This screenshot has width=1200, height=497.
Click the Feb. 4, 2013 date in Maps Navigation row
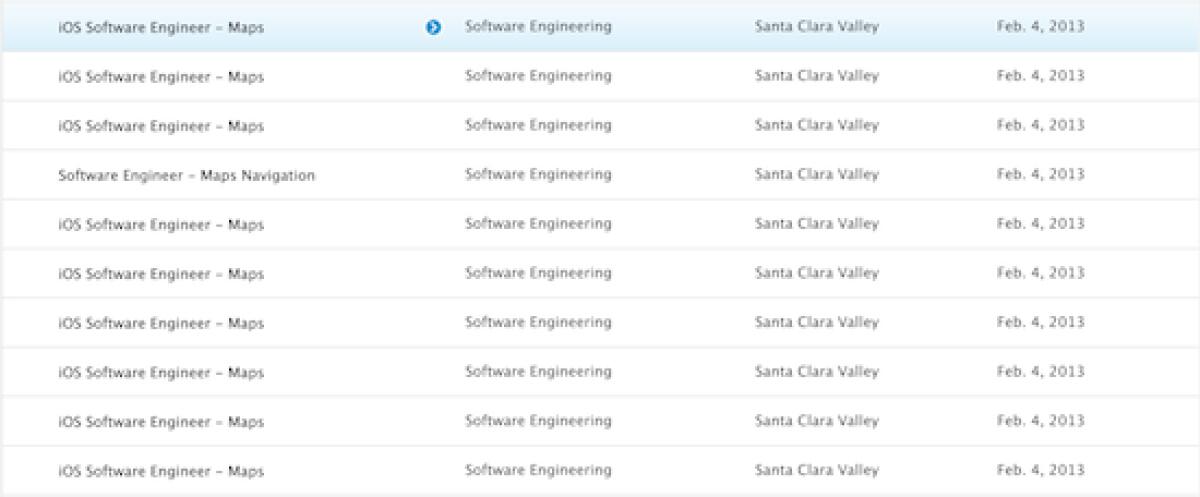(1040, 175)
